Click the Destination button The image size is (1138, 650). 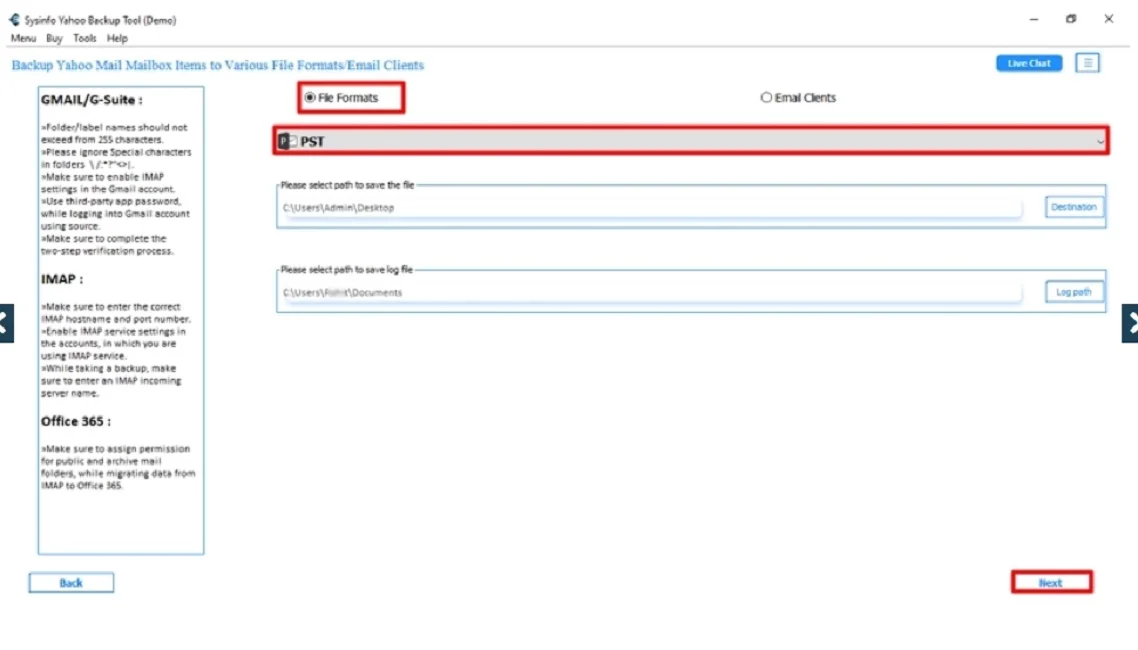[x=1073, y=207]
